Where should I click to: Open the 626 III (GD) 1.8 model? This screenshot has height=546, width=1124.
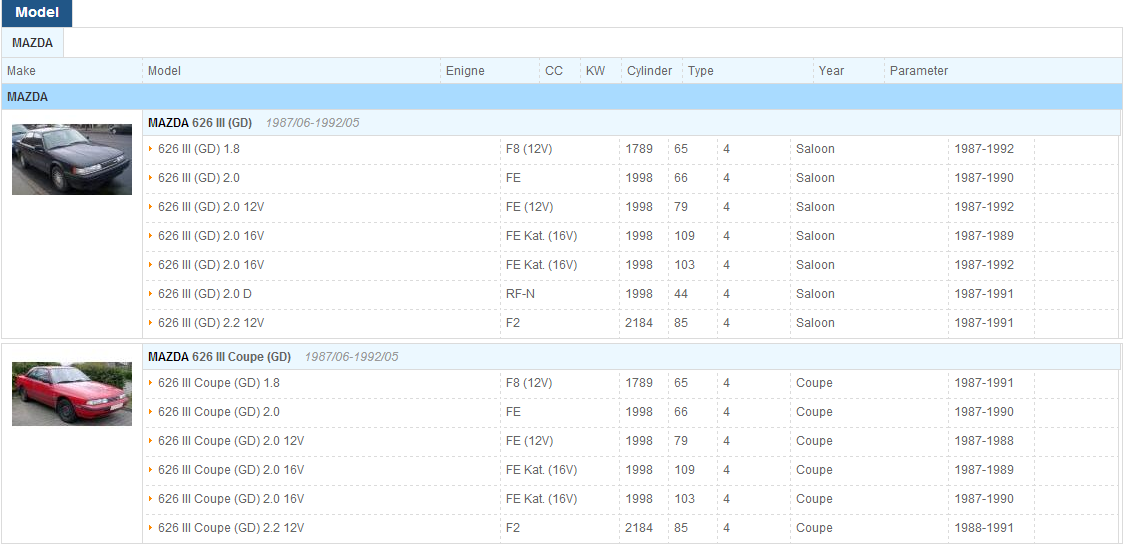tap(200, 149)
